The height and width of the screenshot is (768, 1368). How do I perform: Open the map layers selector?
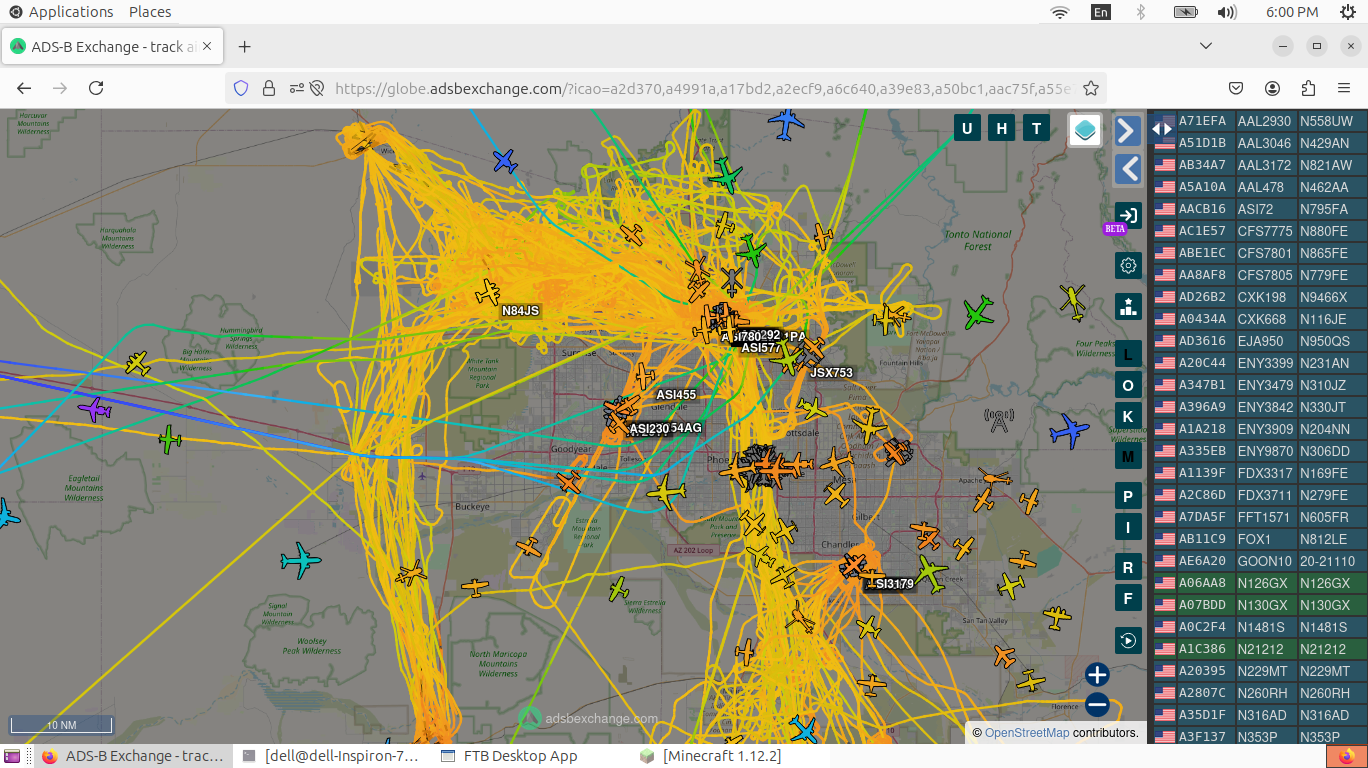[1085, 130]
